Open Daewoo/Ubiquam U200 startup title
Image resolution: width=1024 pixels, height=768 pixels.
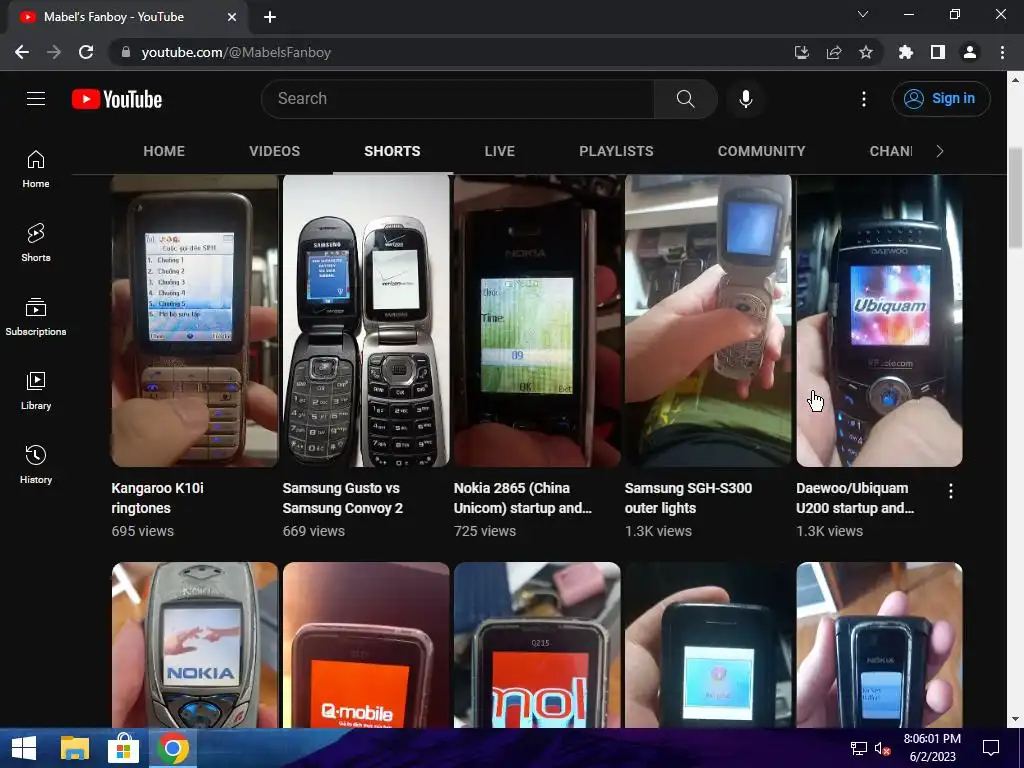click(855, 498)
